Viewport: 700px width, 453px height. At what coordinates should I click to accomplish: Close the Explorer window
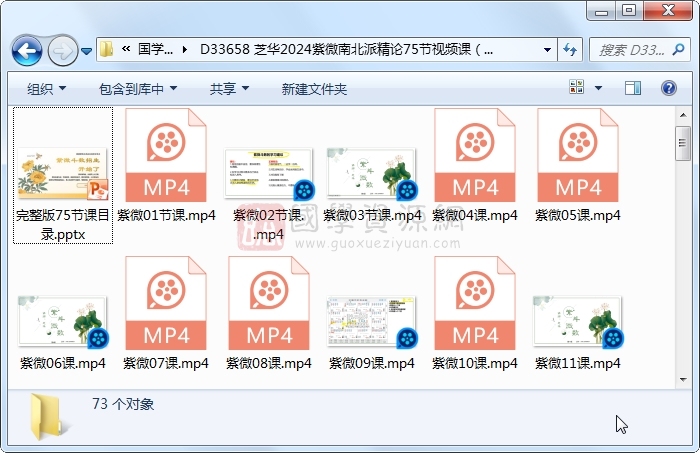(x=668, y=11)
